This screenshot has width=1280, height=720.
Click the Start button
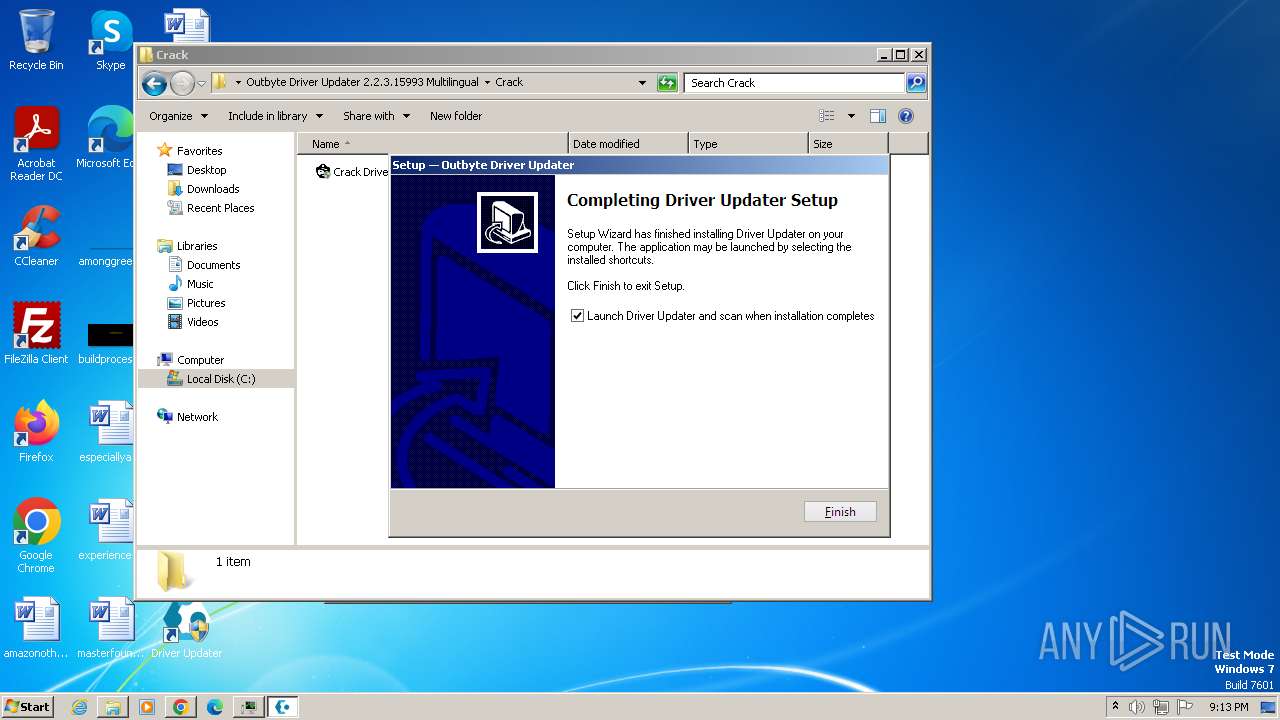point(28,706)
